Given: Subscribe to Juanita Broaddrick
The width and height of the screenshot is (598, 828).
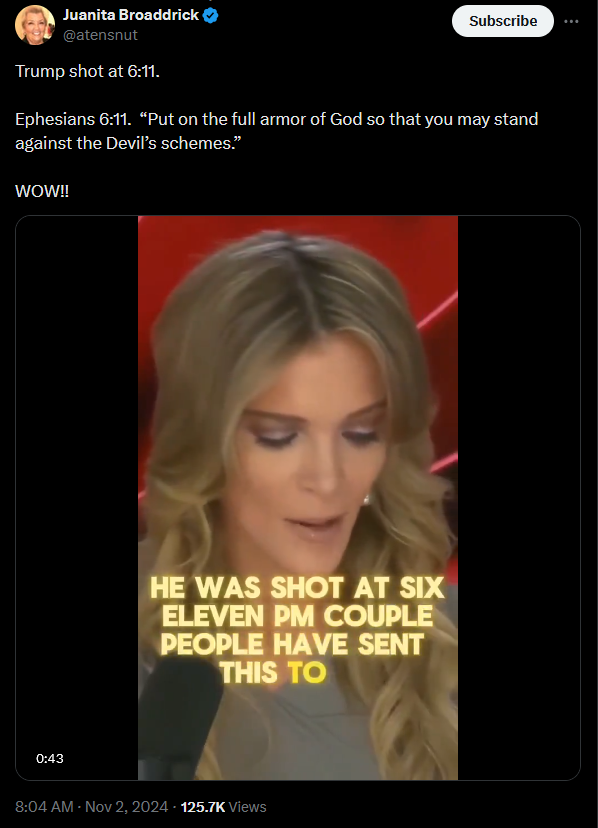Looking at the screenshot, I should 502,21.
